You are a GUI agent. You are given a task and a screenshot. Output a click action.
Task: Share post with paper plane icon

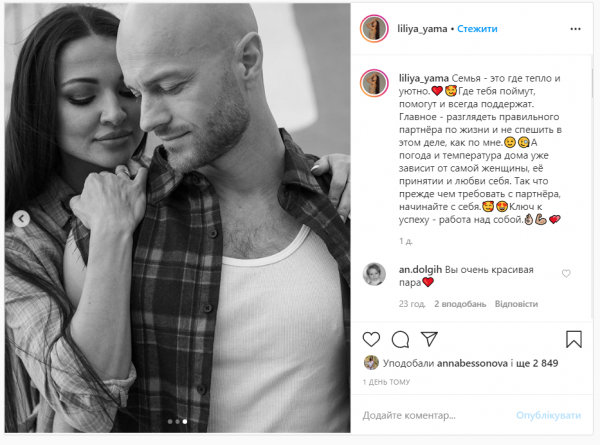tap(429, 339)
